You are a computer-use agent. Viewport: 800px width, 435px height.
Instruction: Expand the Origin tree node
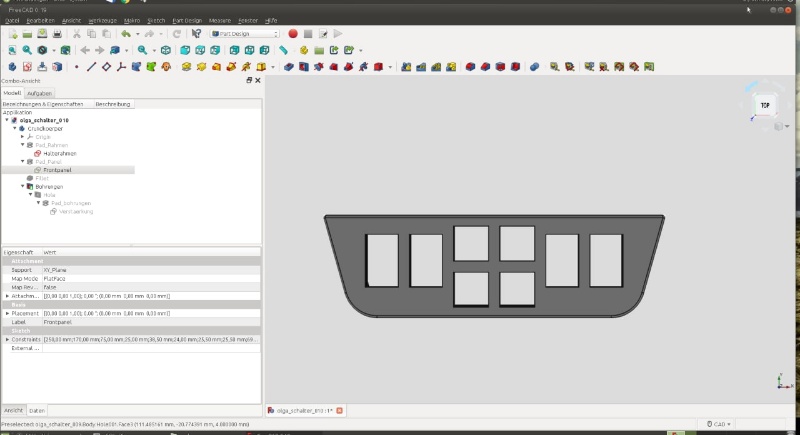click(x=23, y=136)
